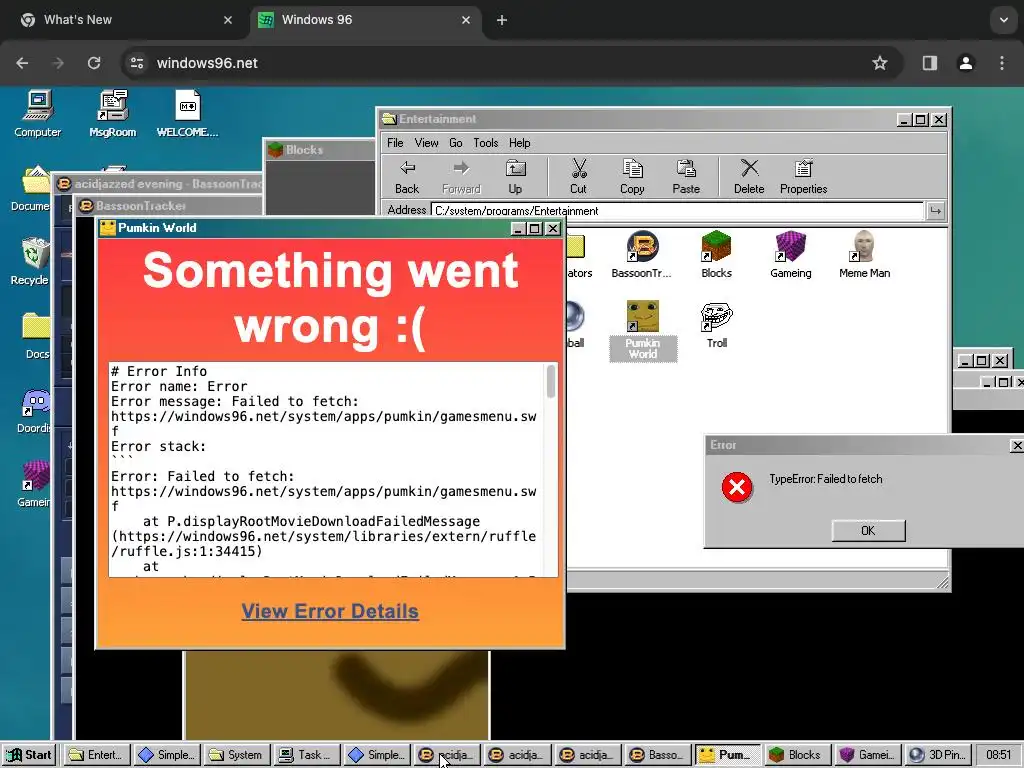This screenshot has height=768, width=1024.
Task: Click the BassoonTracker window title bar
Action: (170, 206)
